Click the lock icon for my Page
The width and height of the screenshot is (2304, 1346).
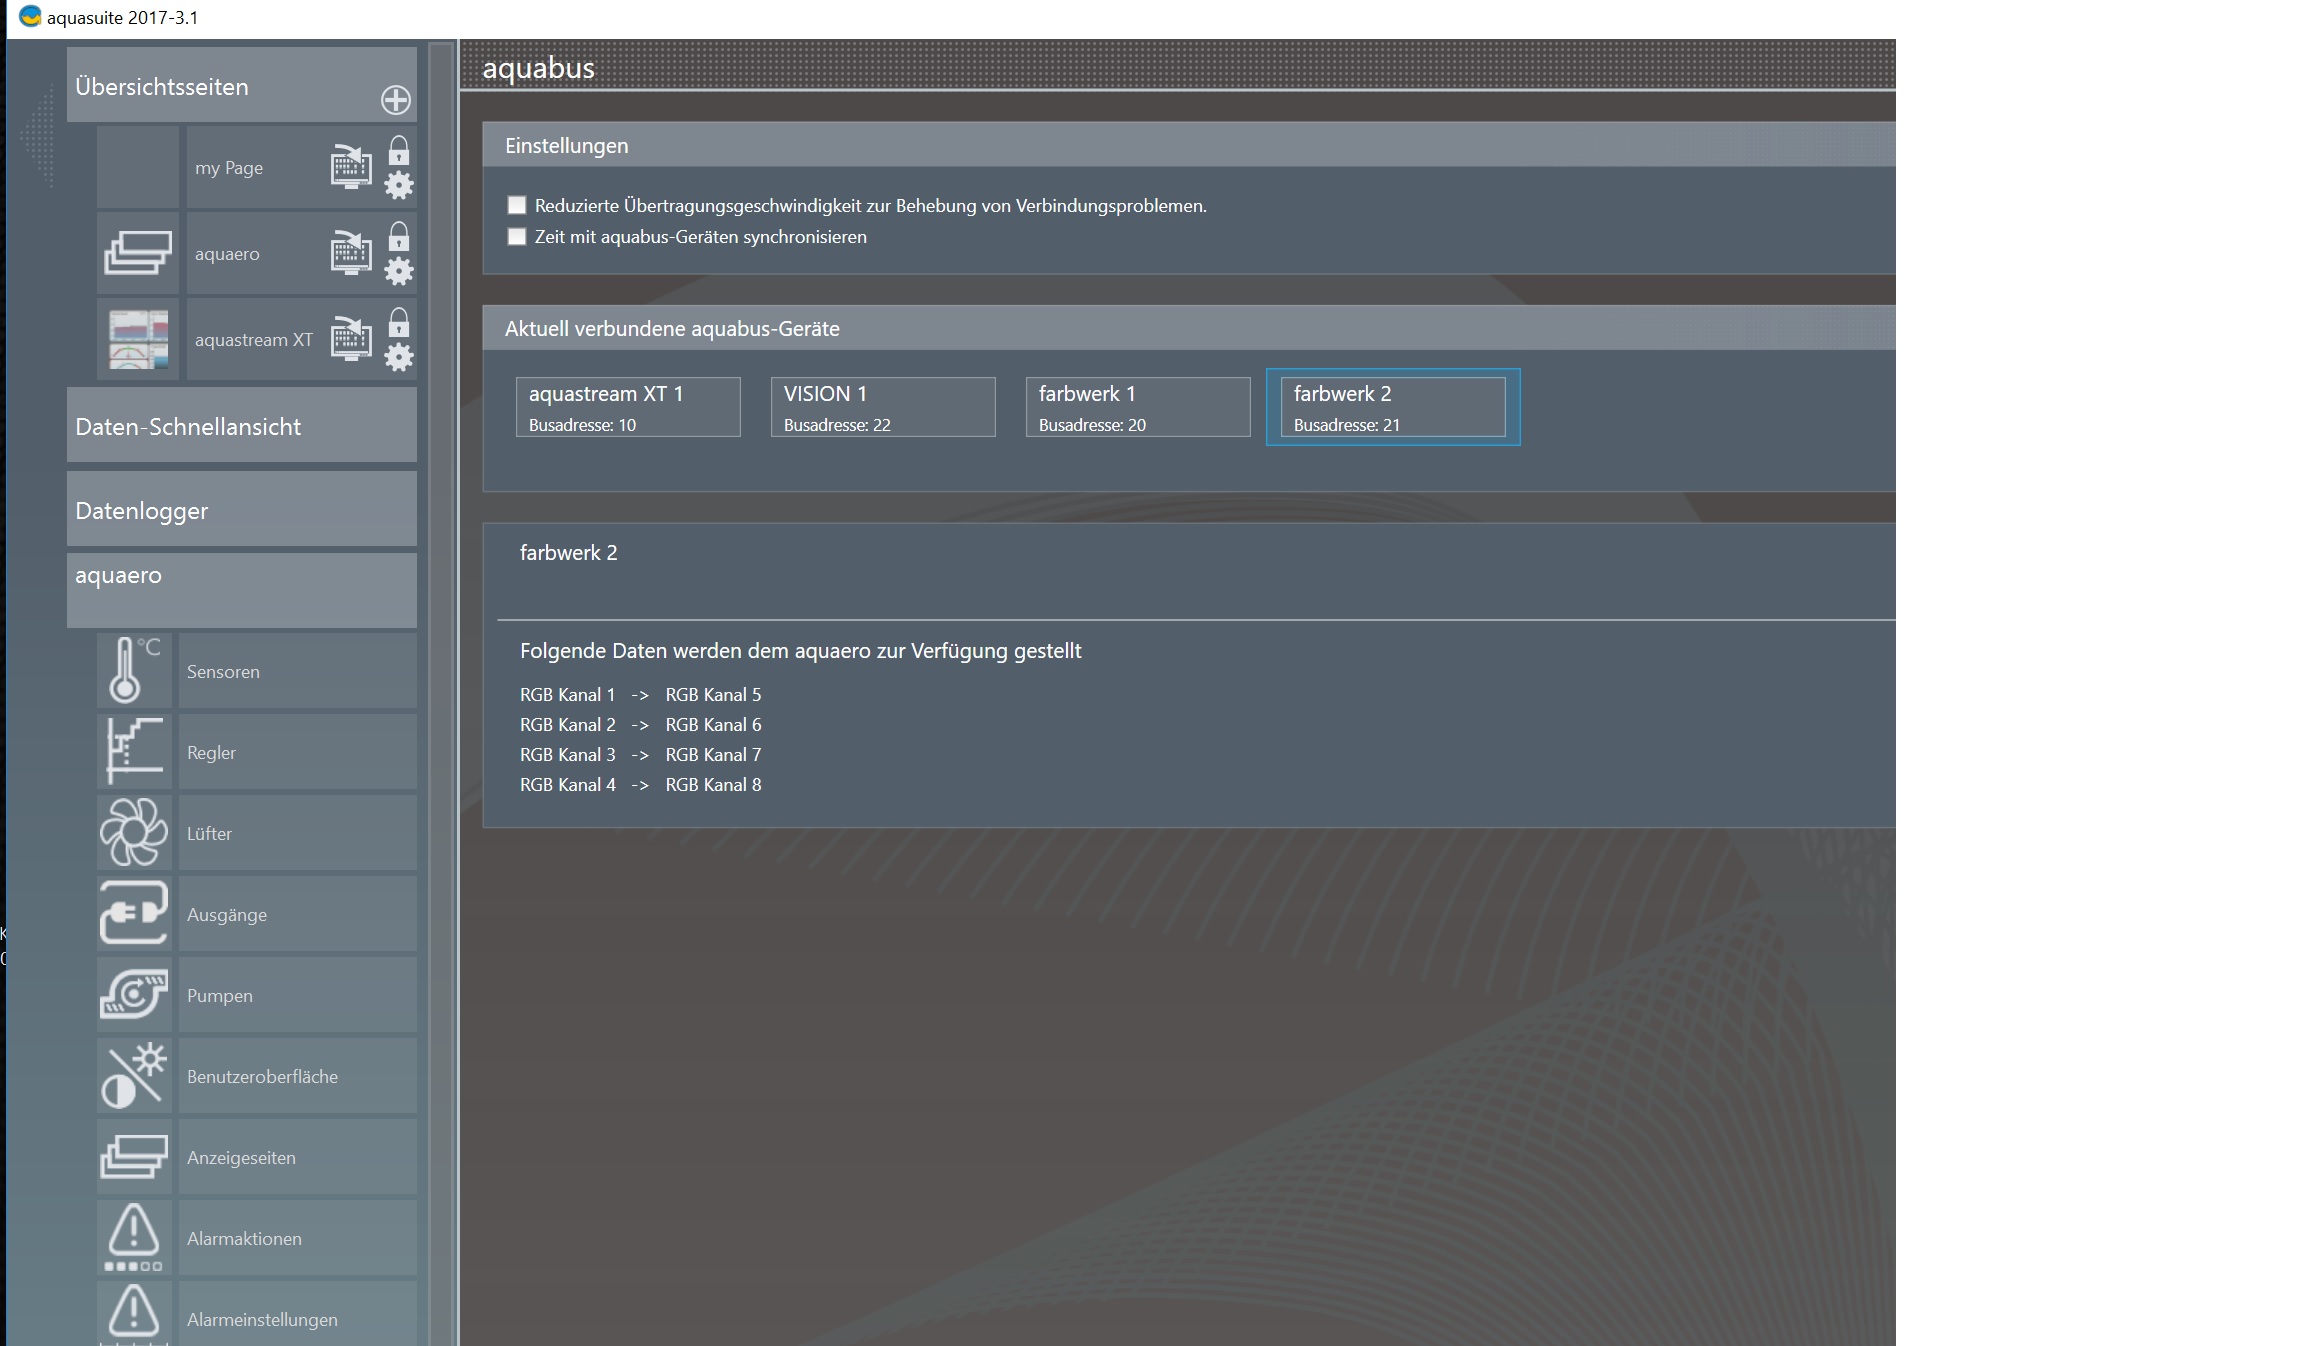click(398, 151)
